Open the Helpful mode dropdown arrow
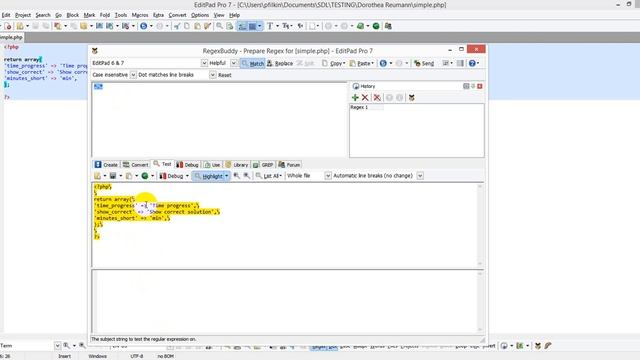This screenshot has height=360, width=640. coord(233,63)
